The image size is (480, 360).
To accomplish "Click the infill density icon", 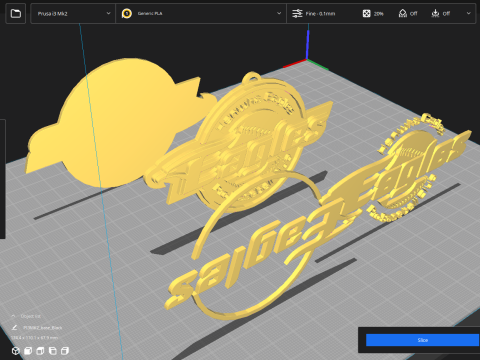I will pos(366,14).
